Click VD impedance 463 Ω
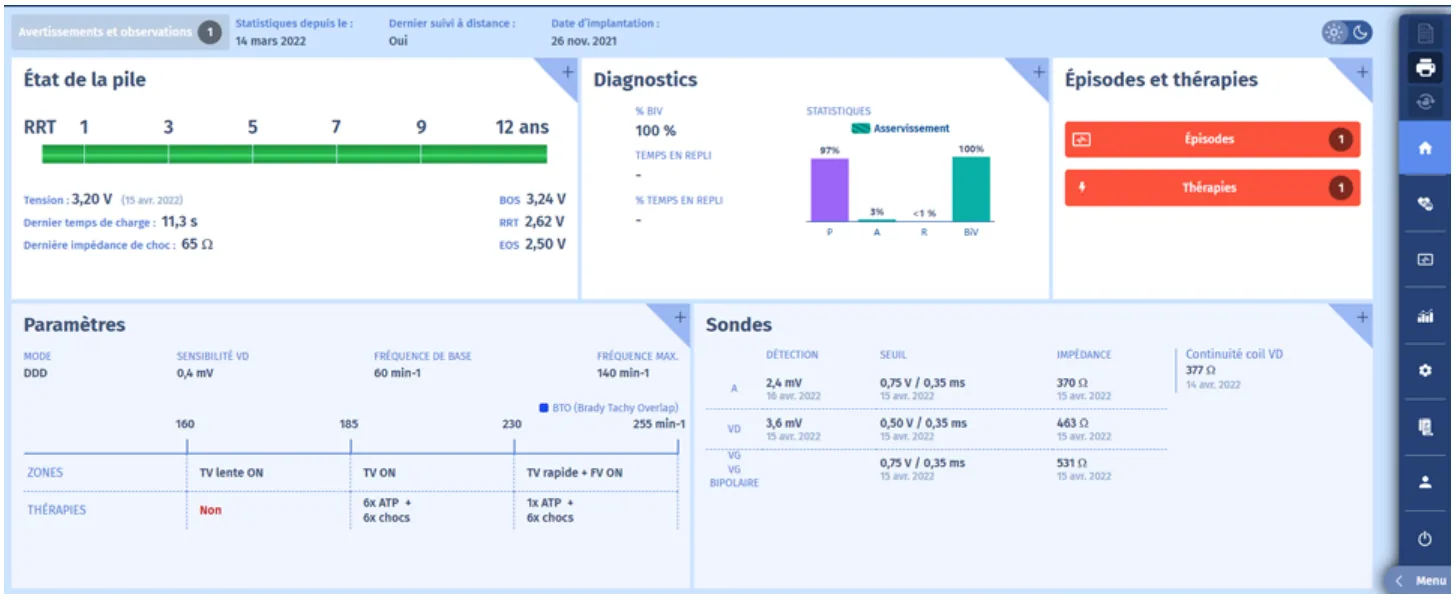 click(x=1072, y=423)
